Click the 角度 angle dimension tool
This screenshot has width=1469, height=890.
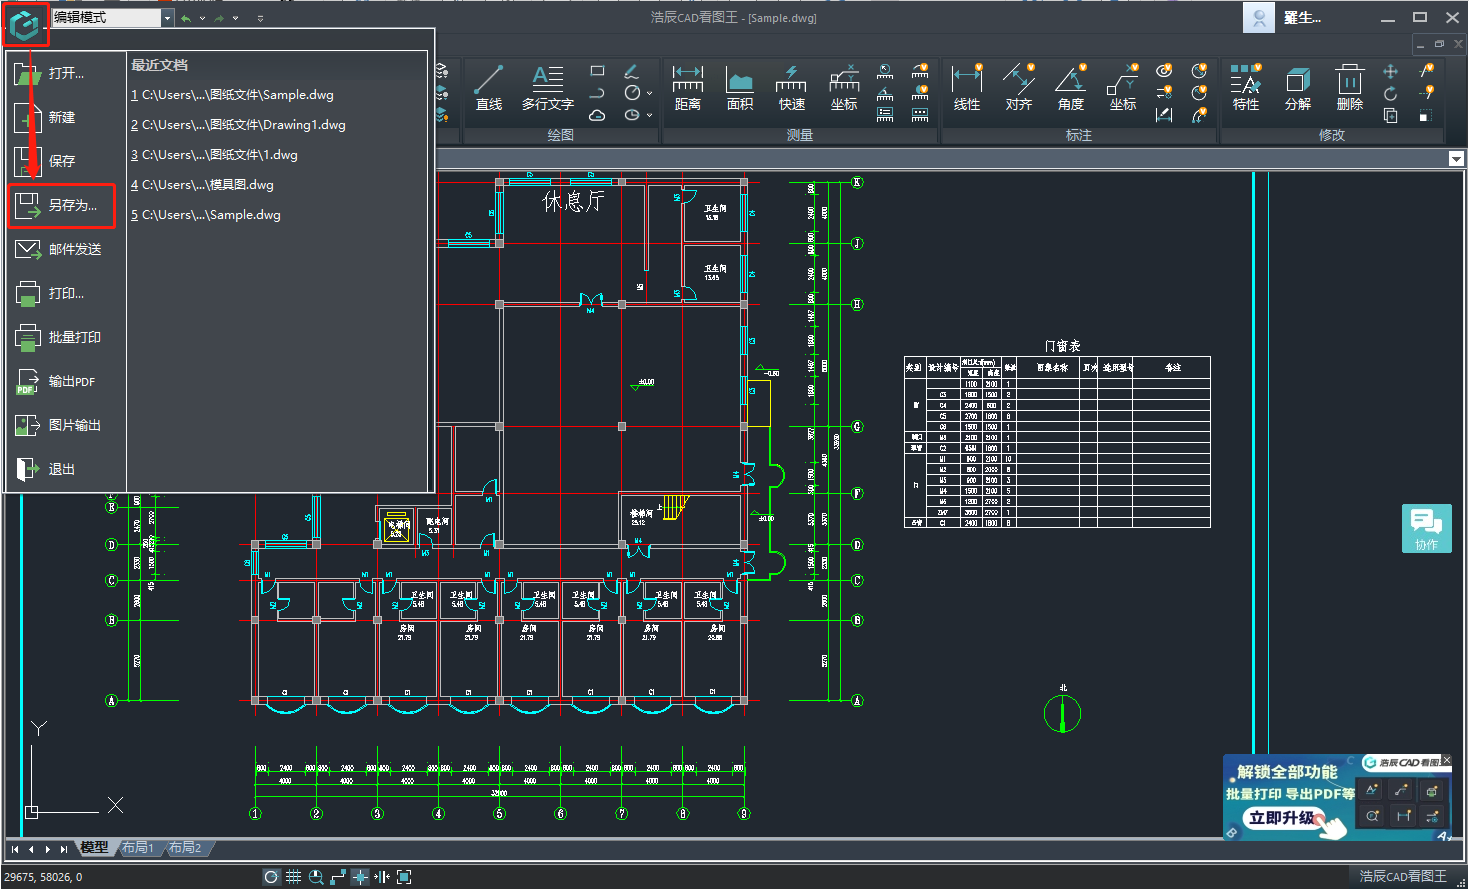1070,87
